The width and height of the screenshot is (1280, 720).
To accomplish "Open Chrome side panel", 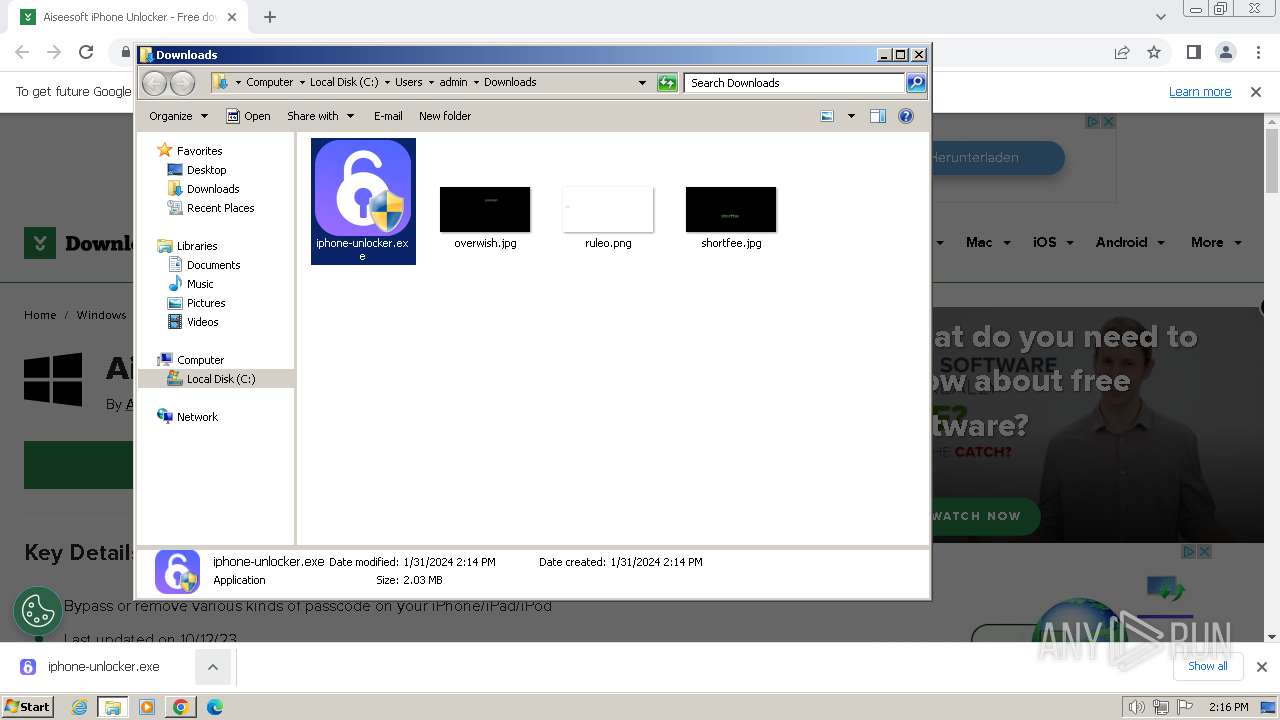I will [x=1193, y=52].
